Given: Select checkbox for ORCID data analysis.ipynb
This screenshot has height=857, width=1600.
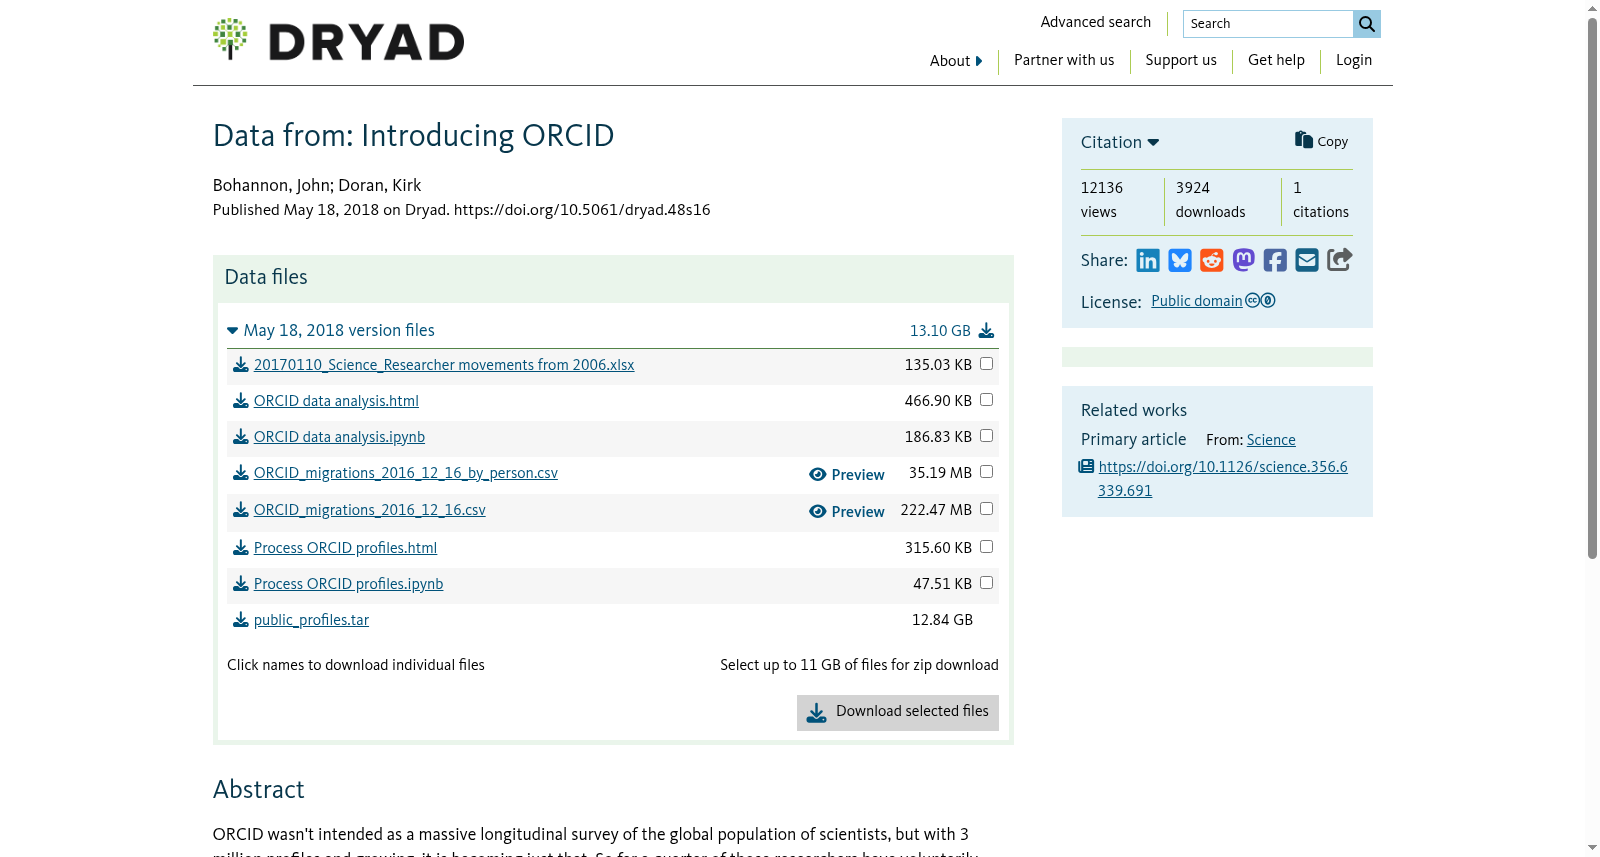Looking at the screenshot, I should [986, 436].
